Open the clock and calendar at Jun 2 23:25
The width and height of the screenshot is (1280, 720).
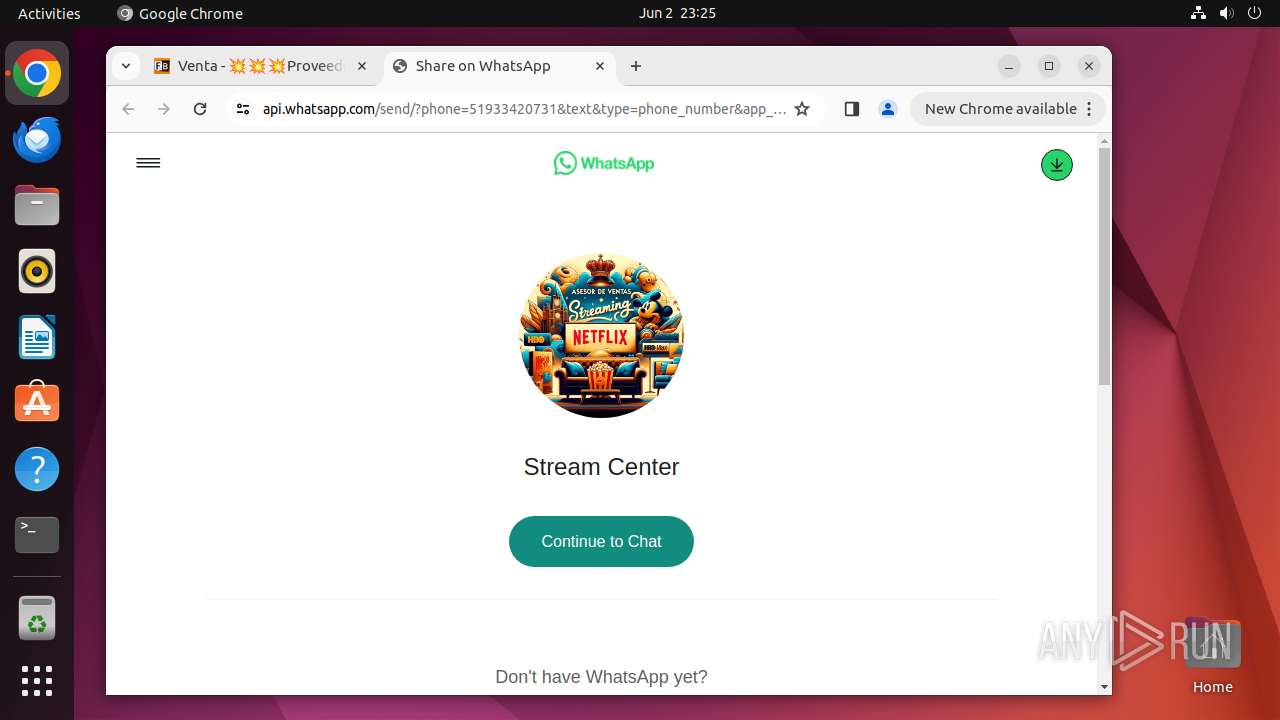(677, 13)
